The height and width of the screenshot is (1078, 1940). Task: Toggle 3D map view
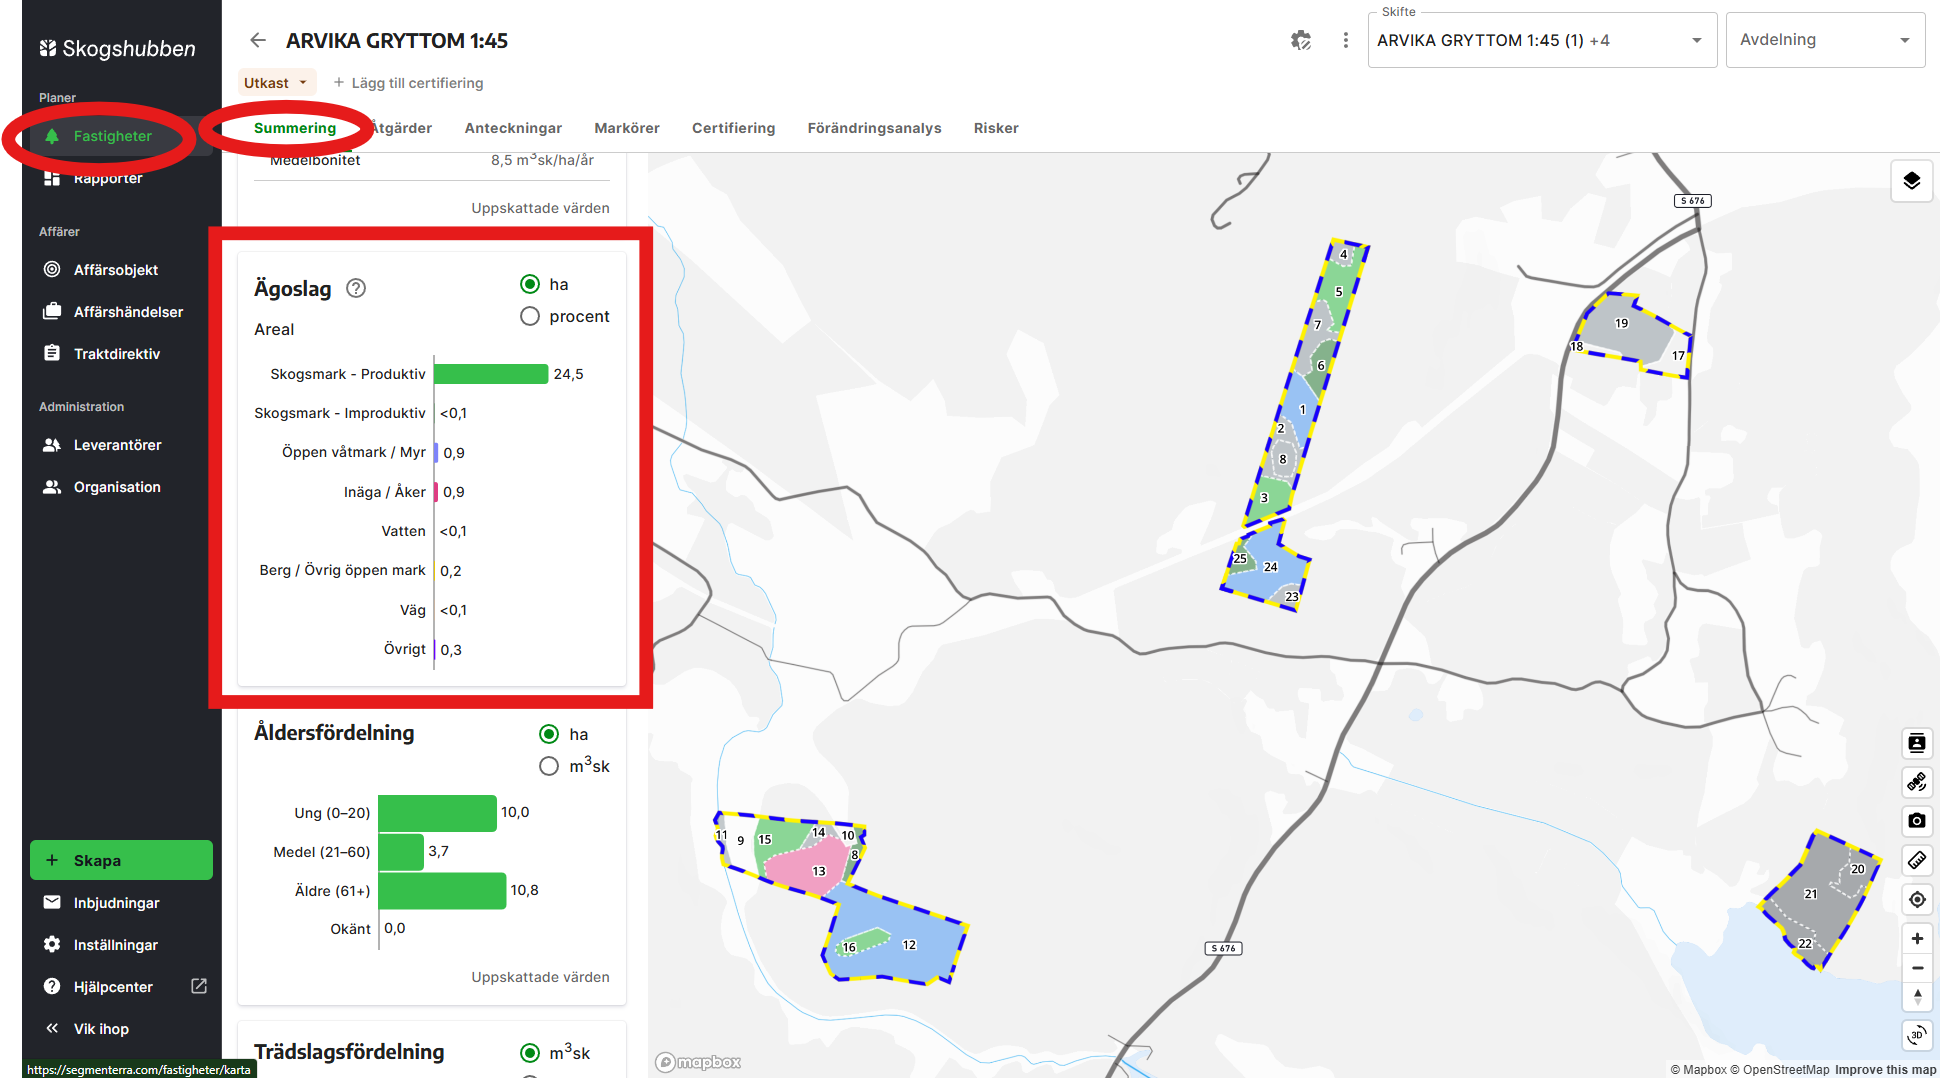(x=1917, y=1034)
